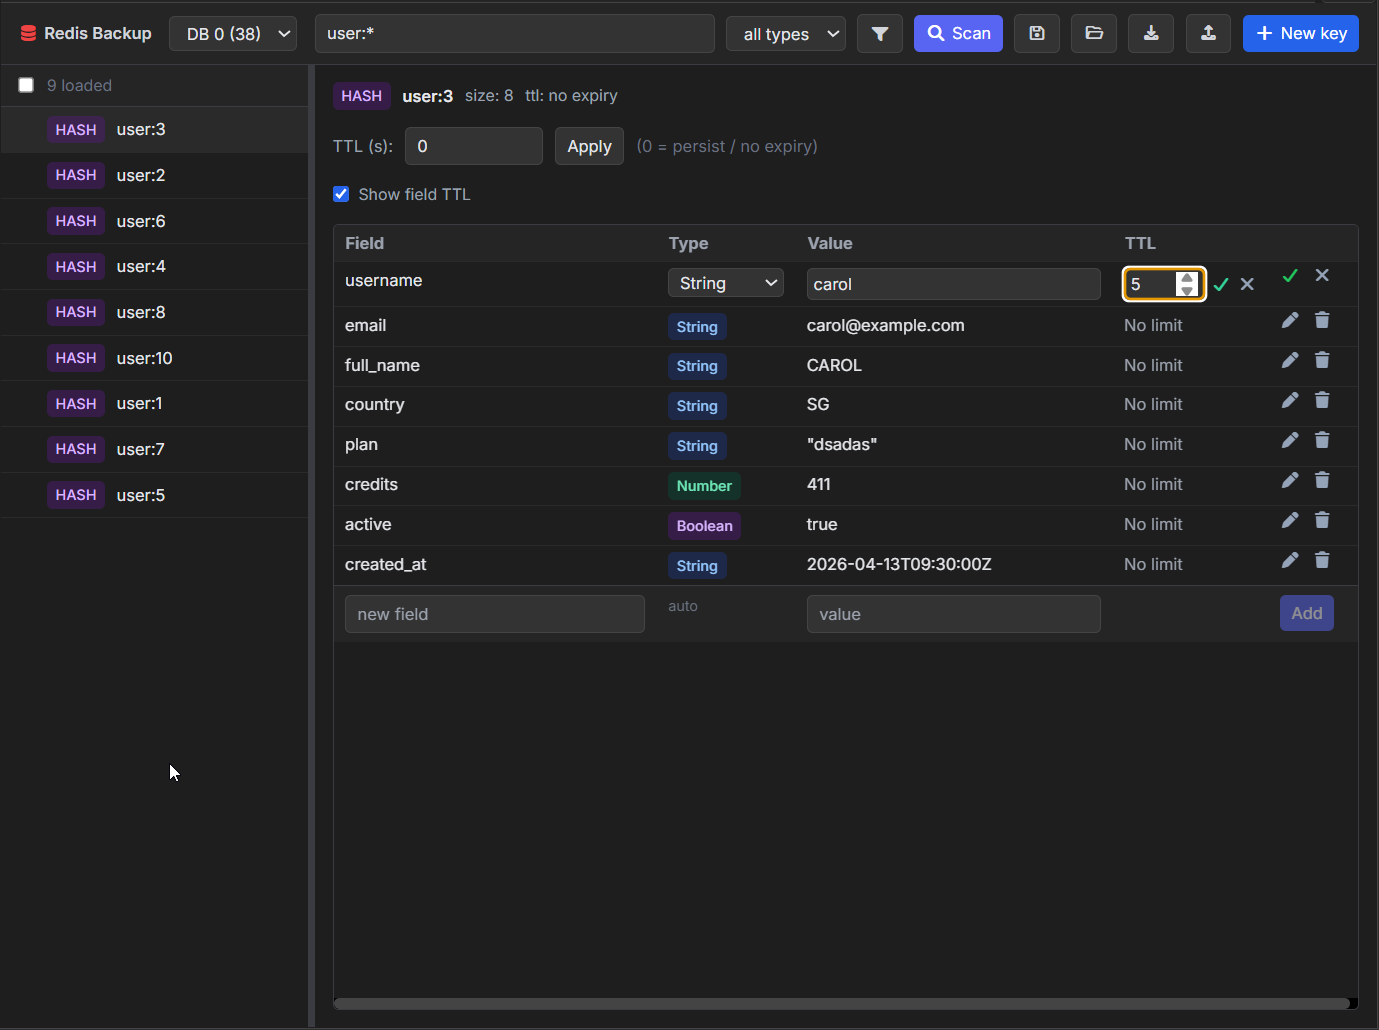Click the Boolean type badge for active
This screenshot has height=1030, width=1379.
704,526
